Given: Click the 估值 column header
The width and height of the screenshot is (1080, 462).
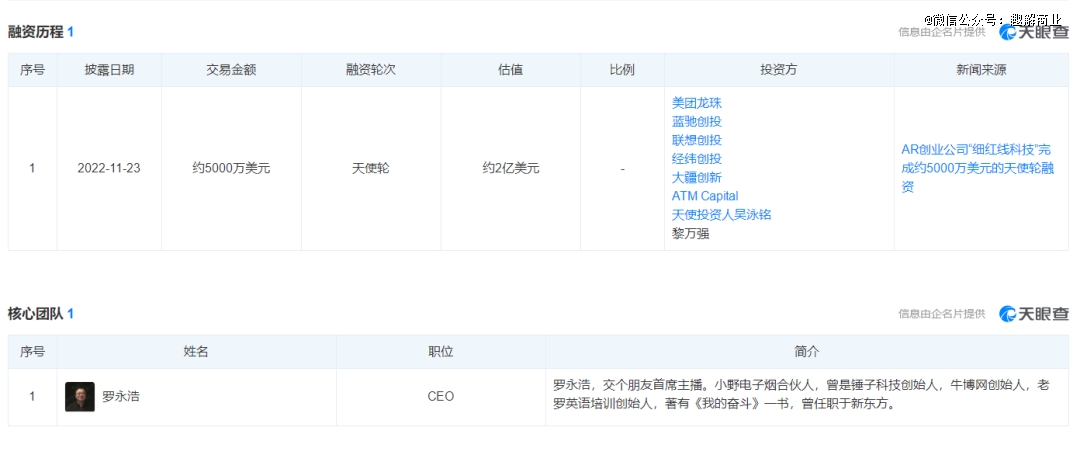Looking at the screenshot, I should pos(510,70).
